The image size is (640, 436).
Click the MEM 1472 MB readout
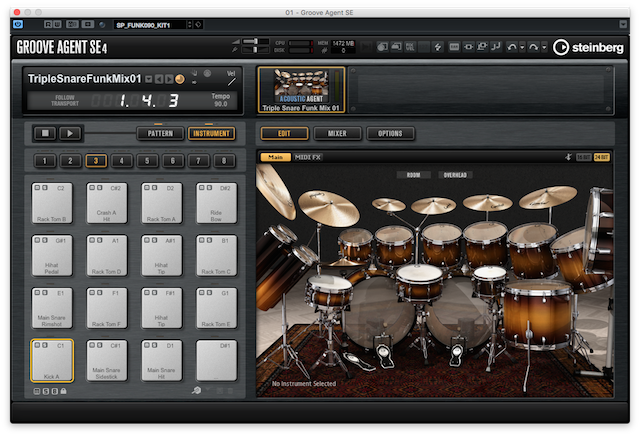point(343,43)
